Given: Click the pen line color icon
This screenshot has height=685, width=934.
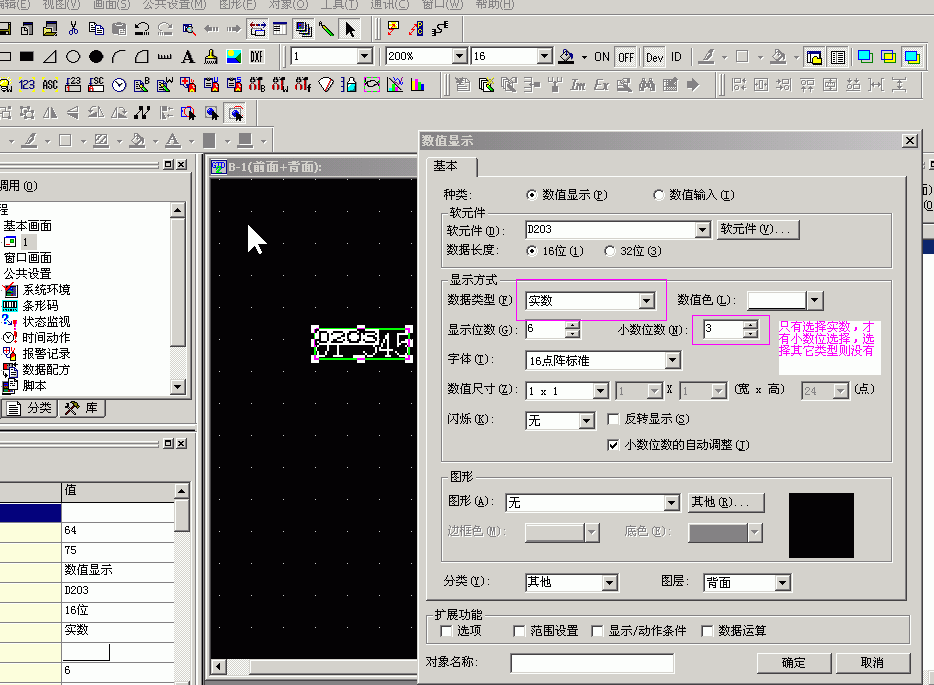Looking at the screenshot, I should point(707,57).
